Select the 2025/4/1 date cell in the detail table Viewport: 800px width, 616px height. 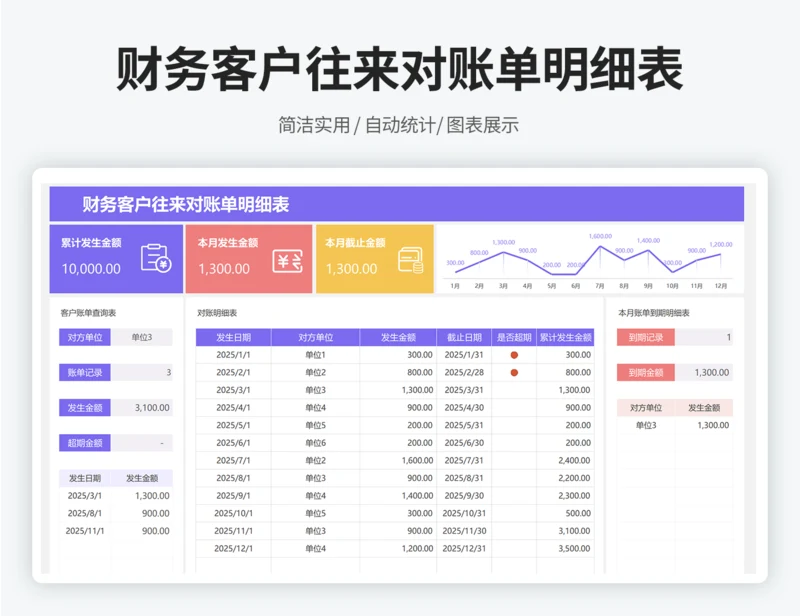tap(233, 408)
